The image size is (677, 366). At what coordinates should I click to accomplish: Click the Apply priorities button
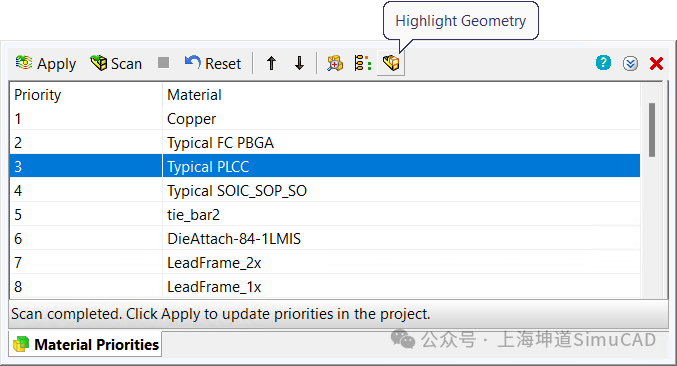click(46, 63)
